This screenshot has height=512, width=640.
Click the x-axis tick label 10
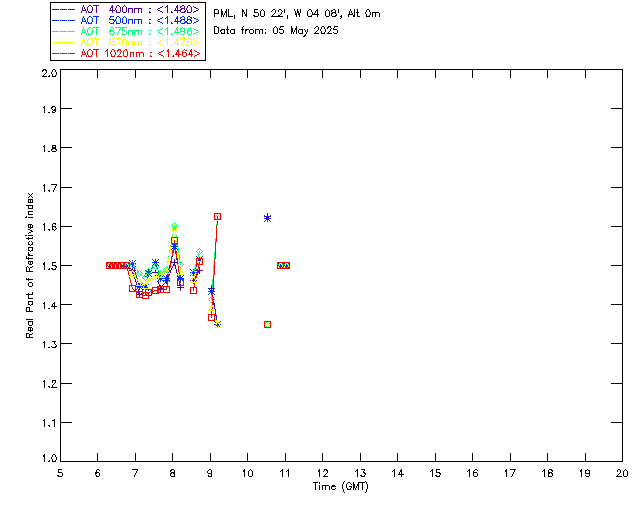247,473
